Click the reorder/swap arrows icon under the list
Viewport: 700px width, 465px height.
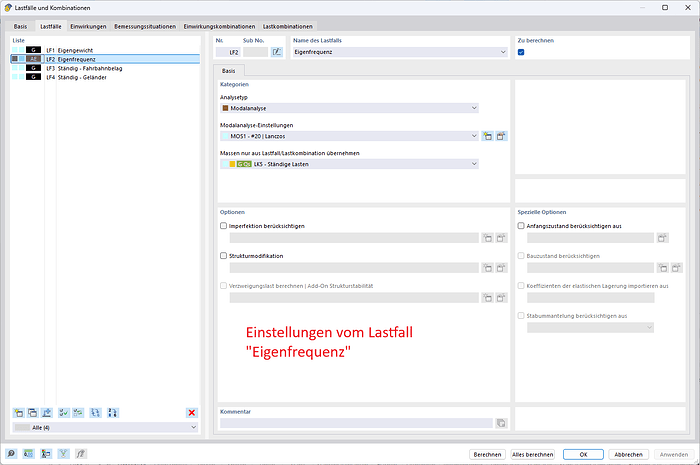(x=96, y=413)
